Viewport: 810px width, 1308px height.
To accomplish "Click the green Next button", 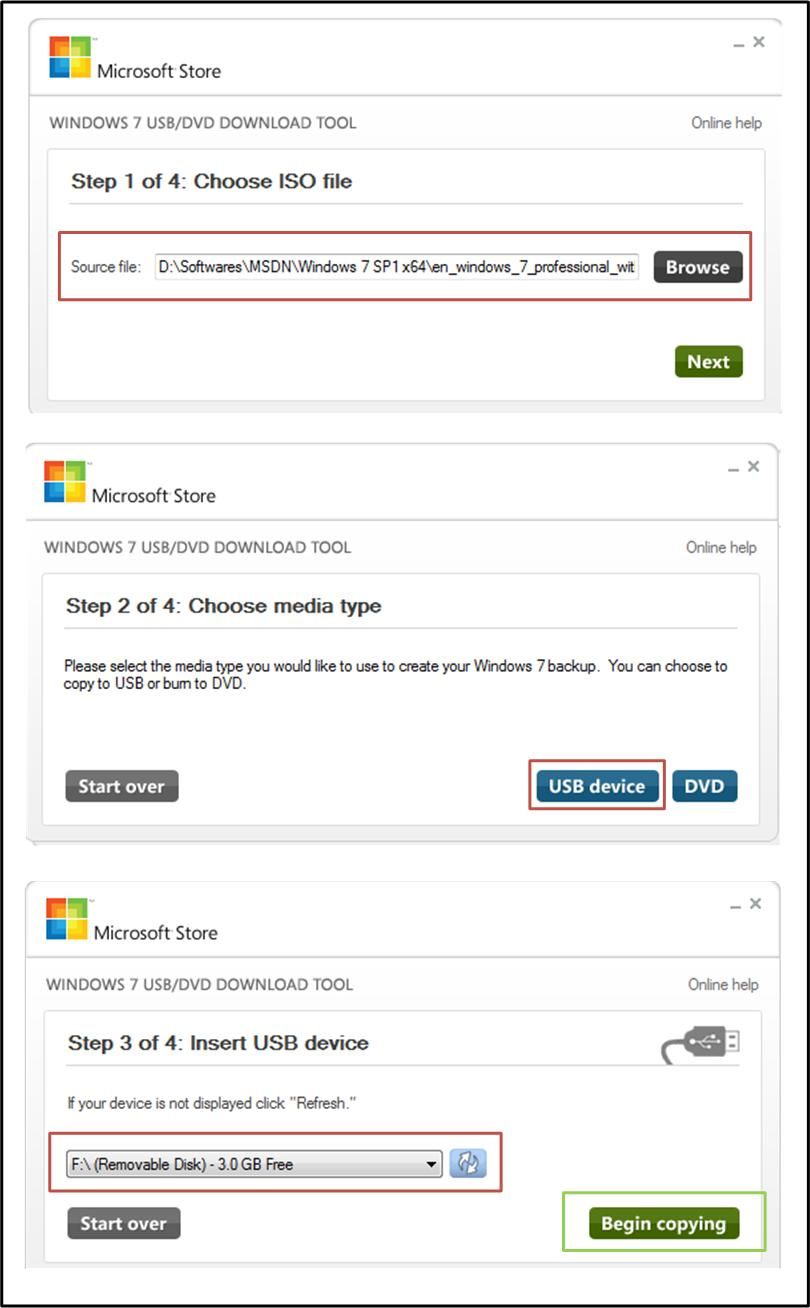I will pyautogui.click(x=709, y=362).
